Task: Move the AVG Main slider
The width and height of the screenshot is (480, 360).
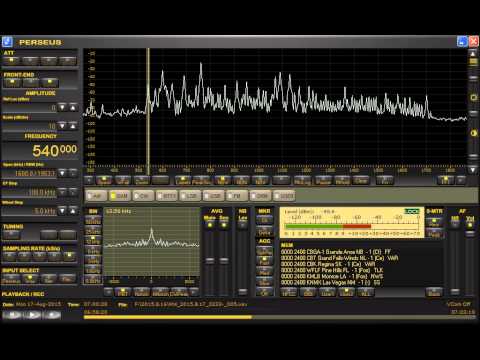Action: 210,260
